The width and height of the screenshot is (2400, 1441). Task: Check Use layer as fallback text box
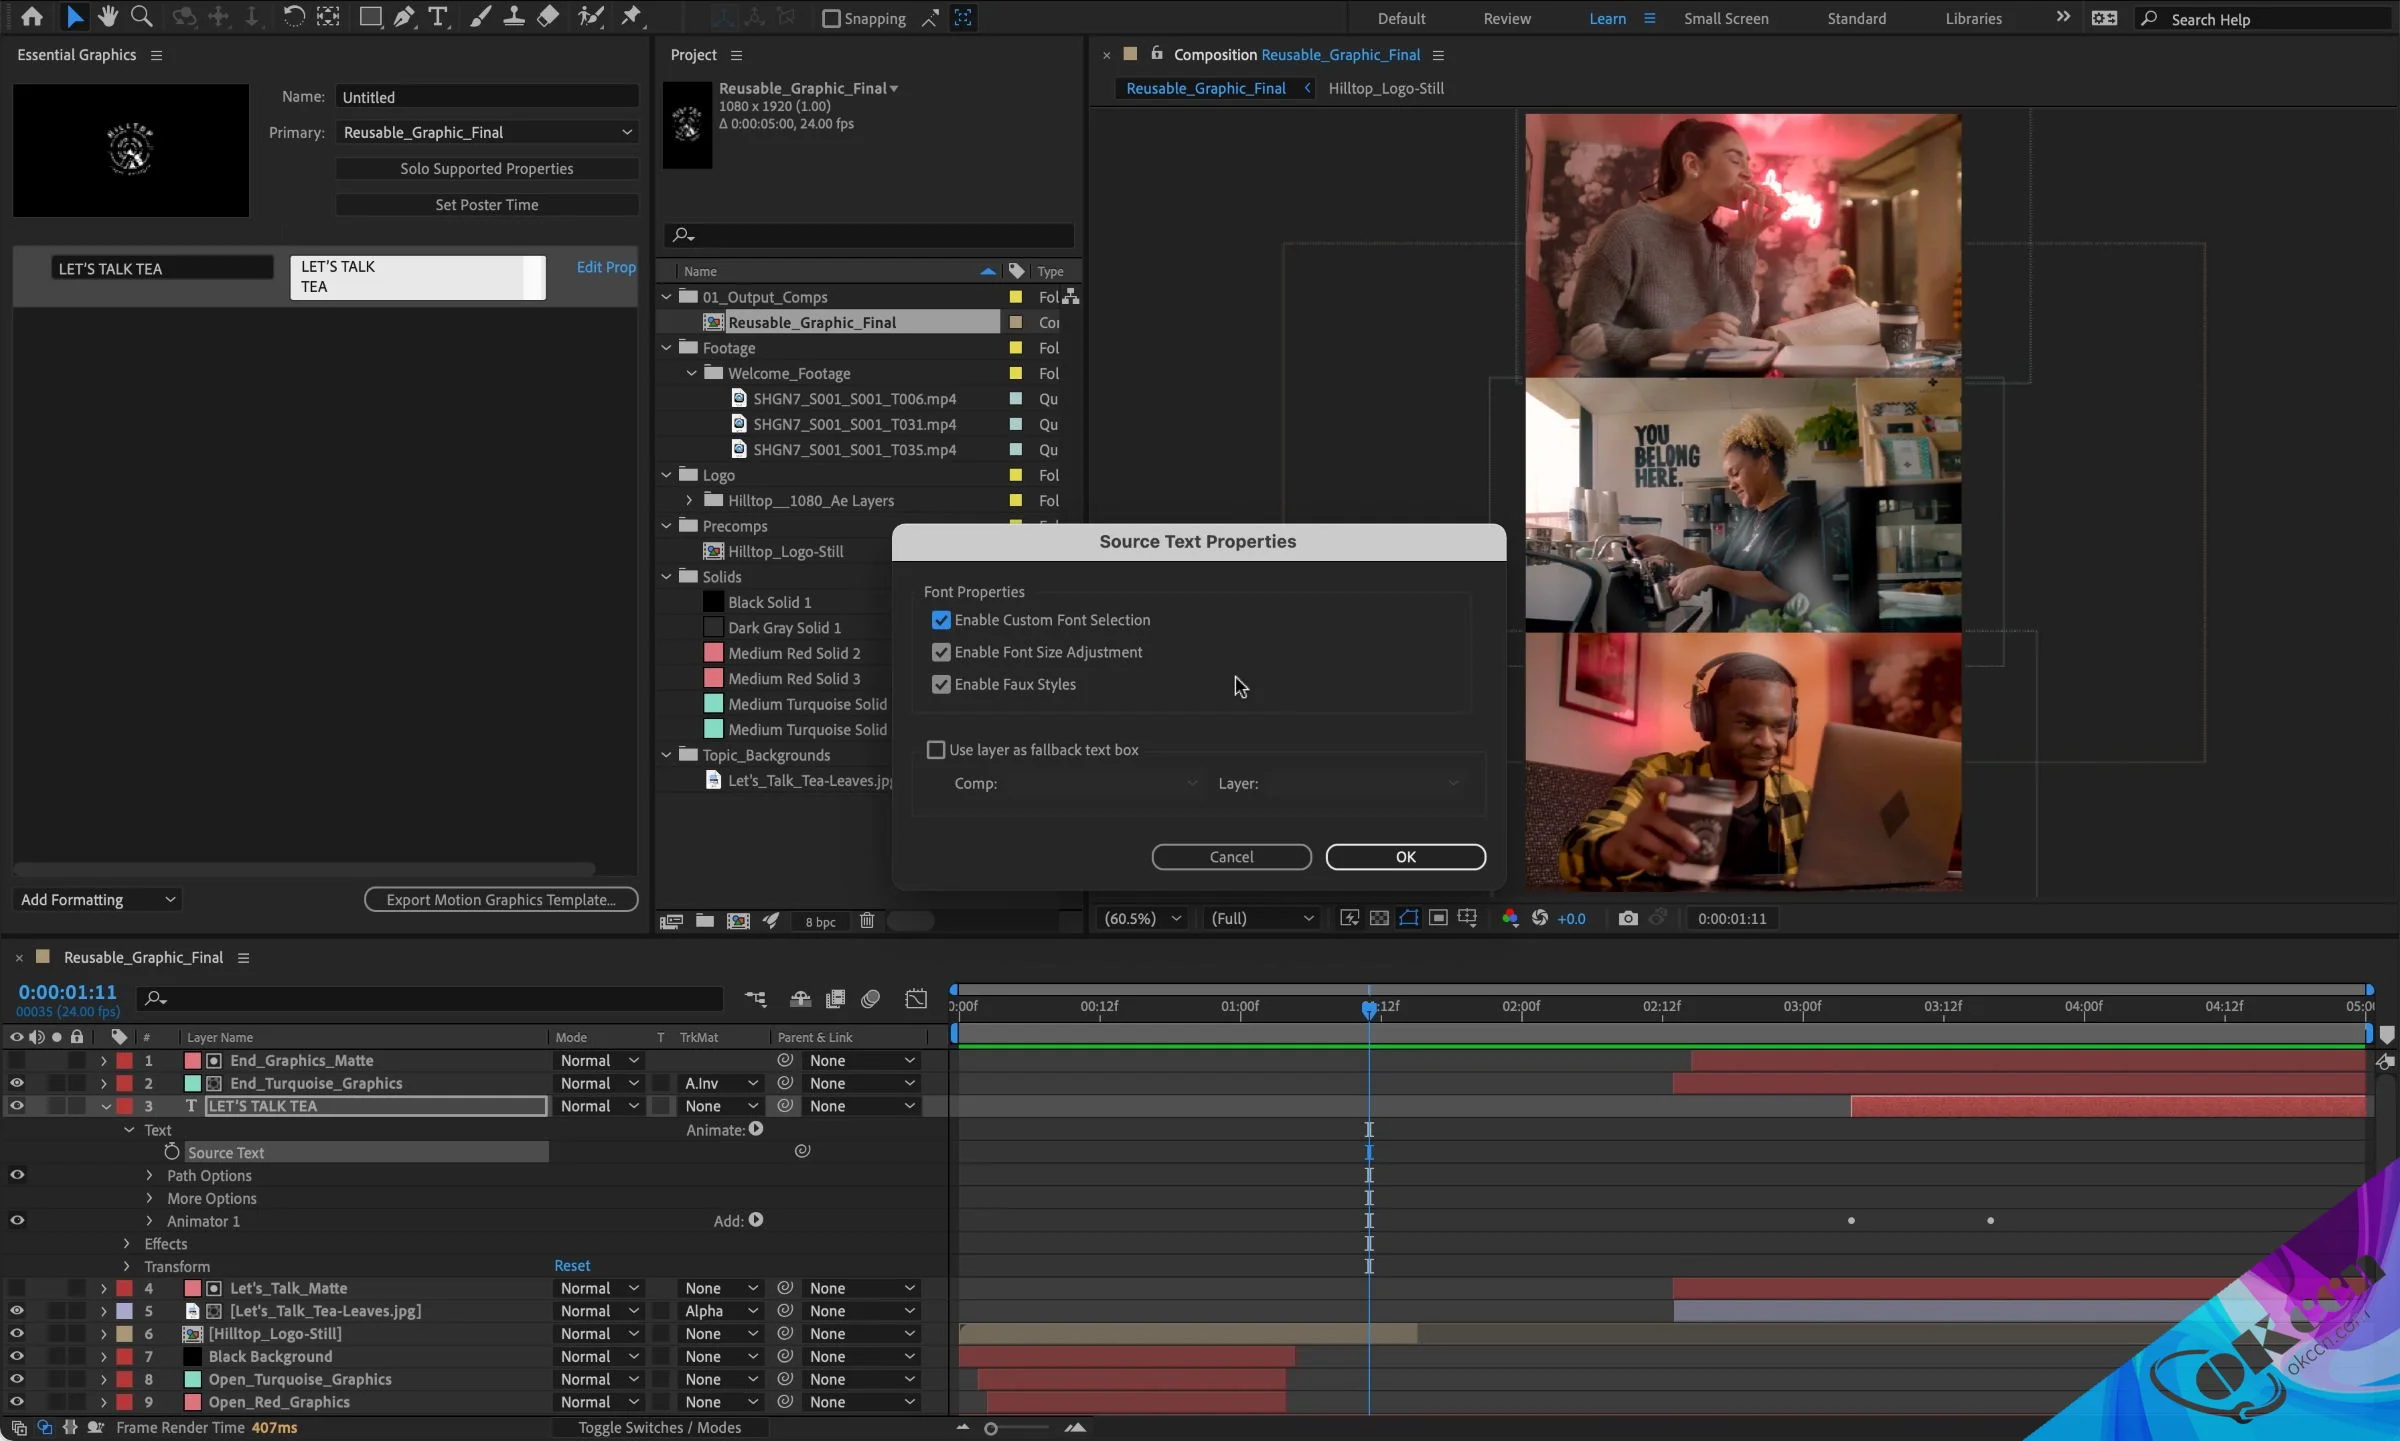936,750
